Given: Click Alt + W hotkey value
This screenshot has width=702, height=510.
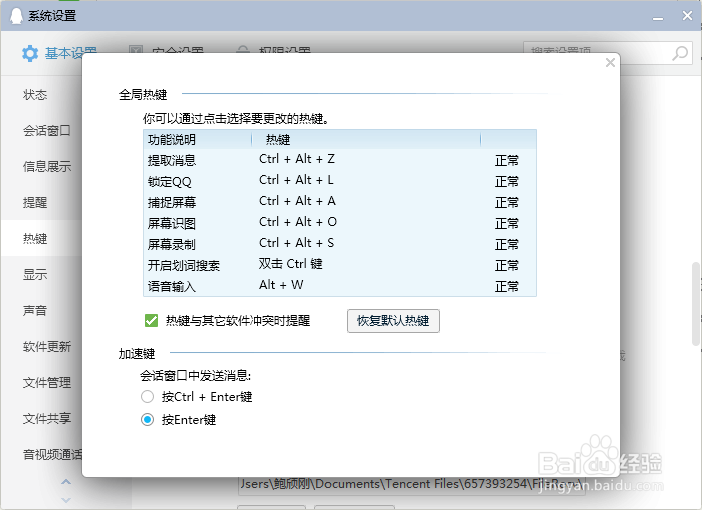Looking at the screenshot, I should [281, 285].
